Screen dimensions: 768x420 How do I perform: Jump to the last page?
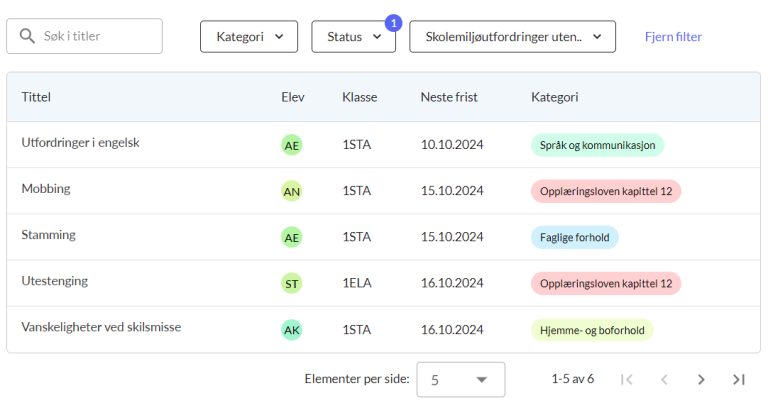(x=739, y=380)
